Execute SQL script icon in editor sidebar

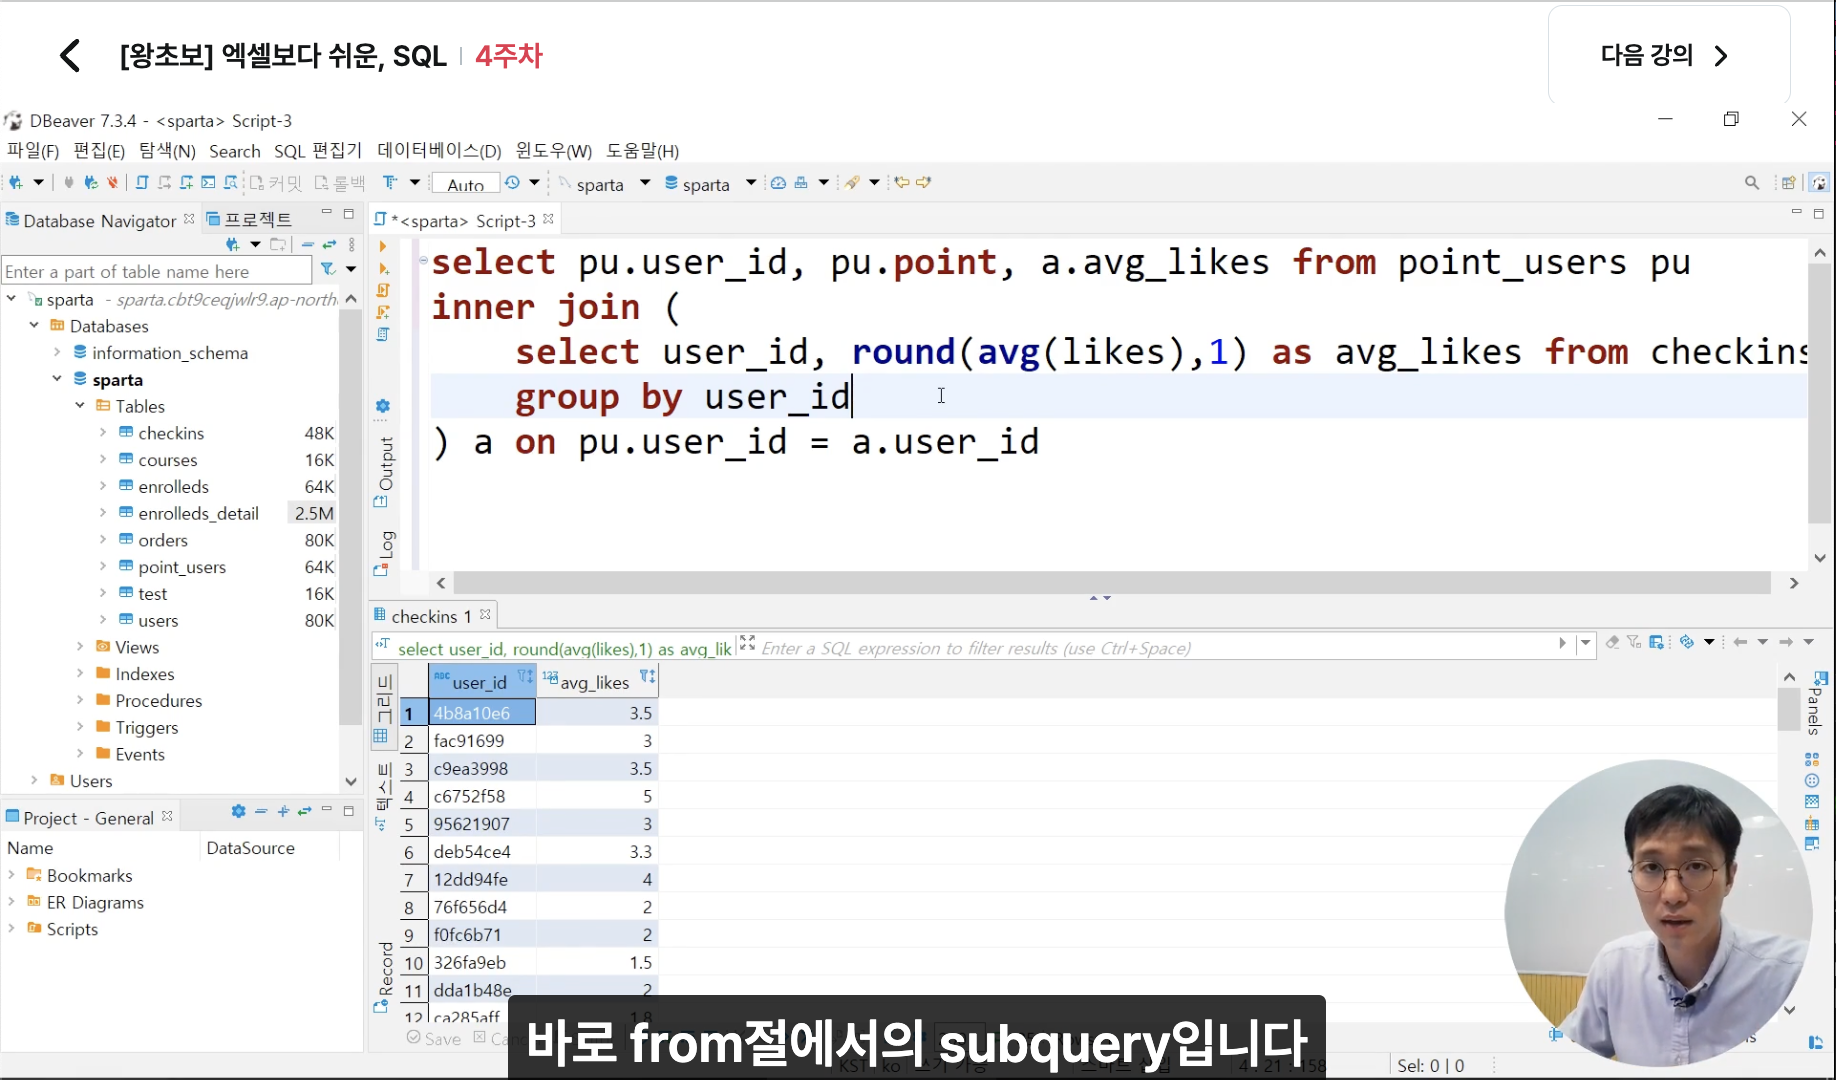click(x=382, y=290)
